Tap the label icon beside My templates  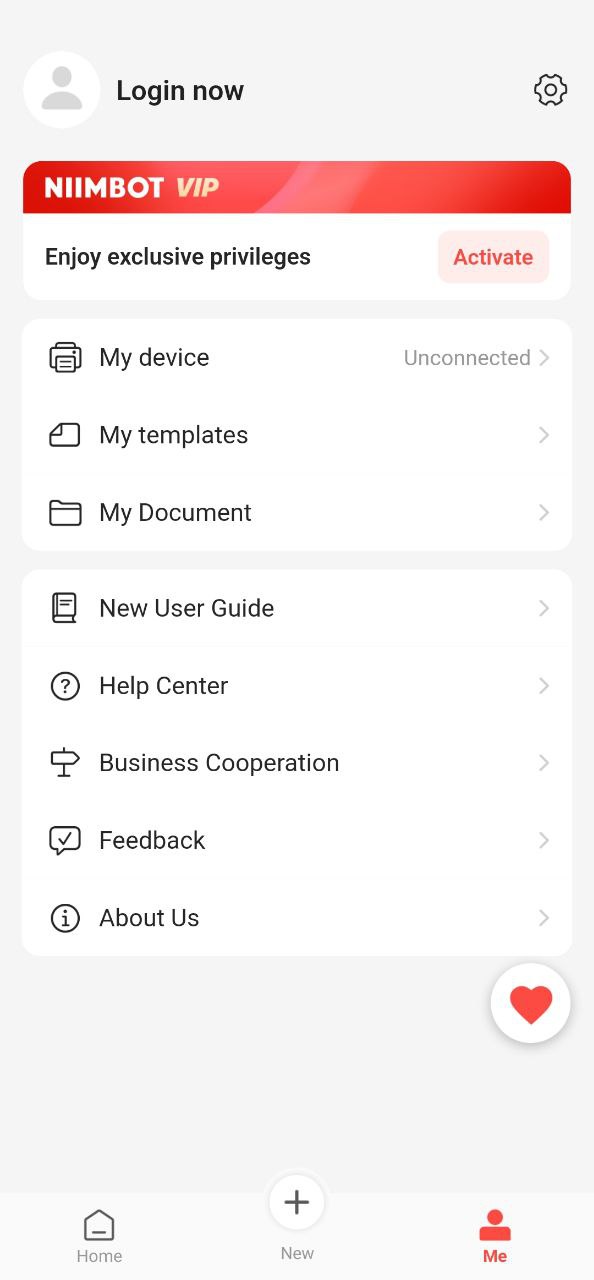click(x=65, y=435)
